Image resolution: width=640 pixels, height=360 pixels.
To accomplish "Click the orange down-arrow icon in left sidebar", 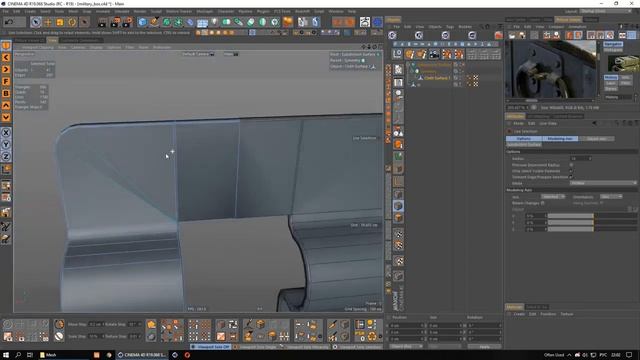I will coord(6,118).
